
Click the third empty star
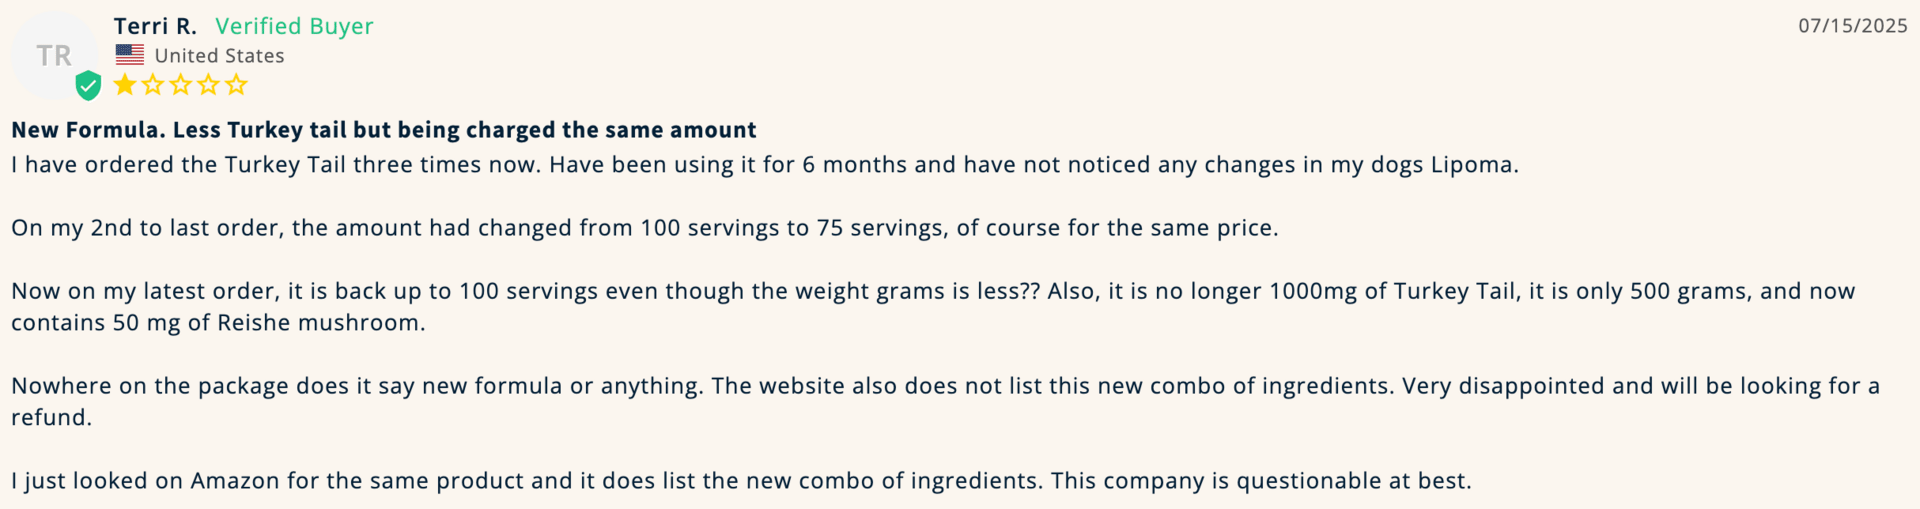pos(181,85)
